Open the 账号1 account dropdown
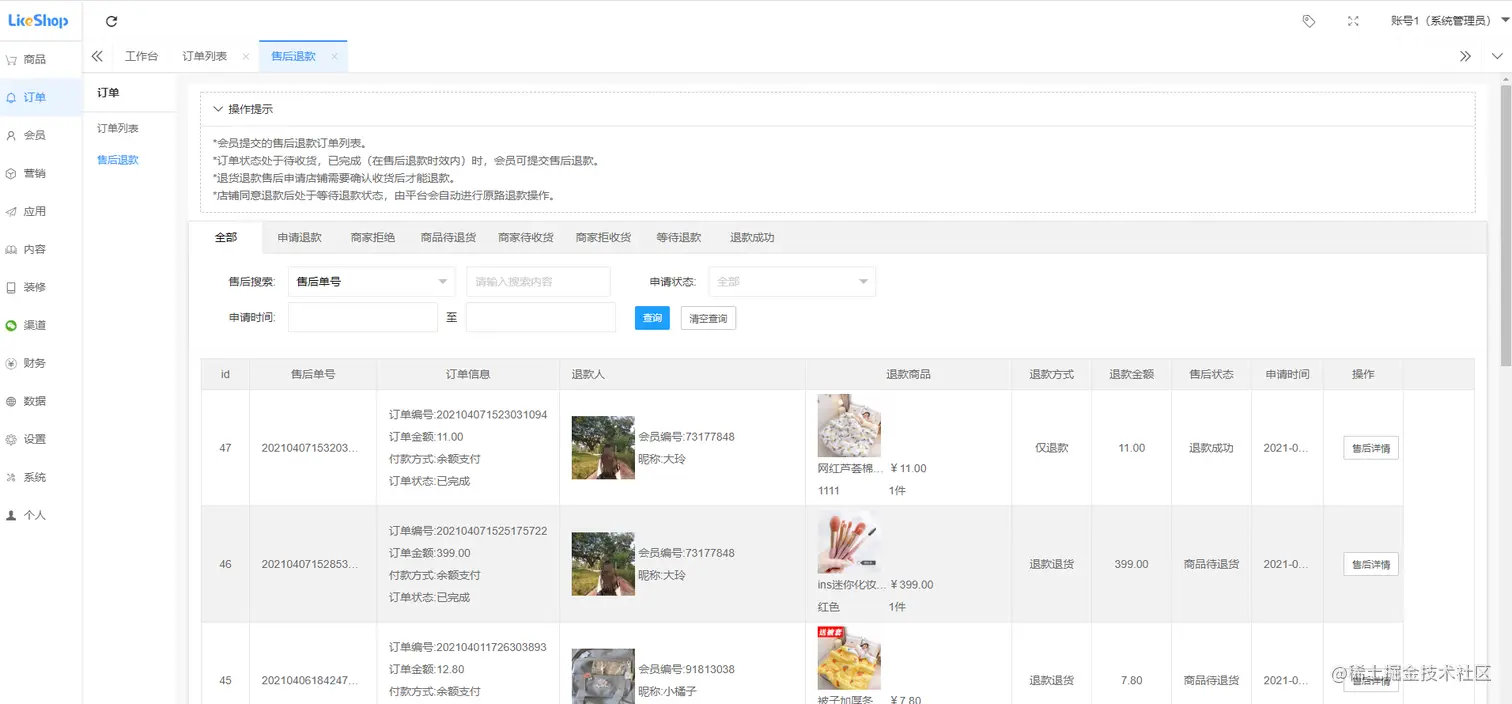The width and height of the screenshot is (1512, 704). [x=1450, y=21]
